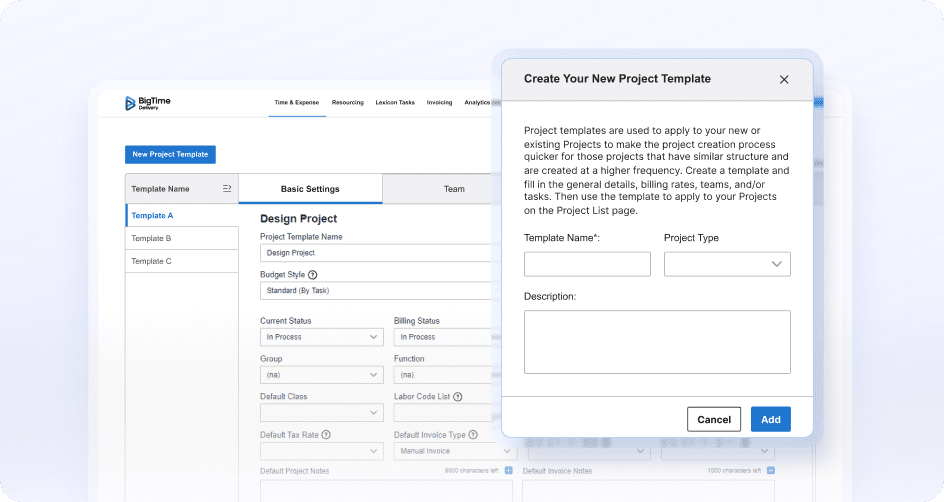Expand the Default Class dropdown
This screenshot has width=944, height=502.
321,412
